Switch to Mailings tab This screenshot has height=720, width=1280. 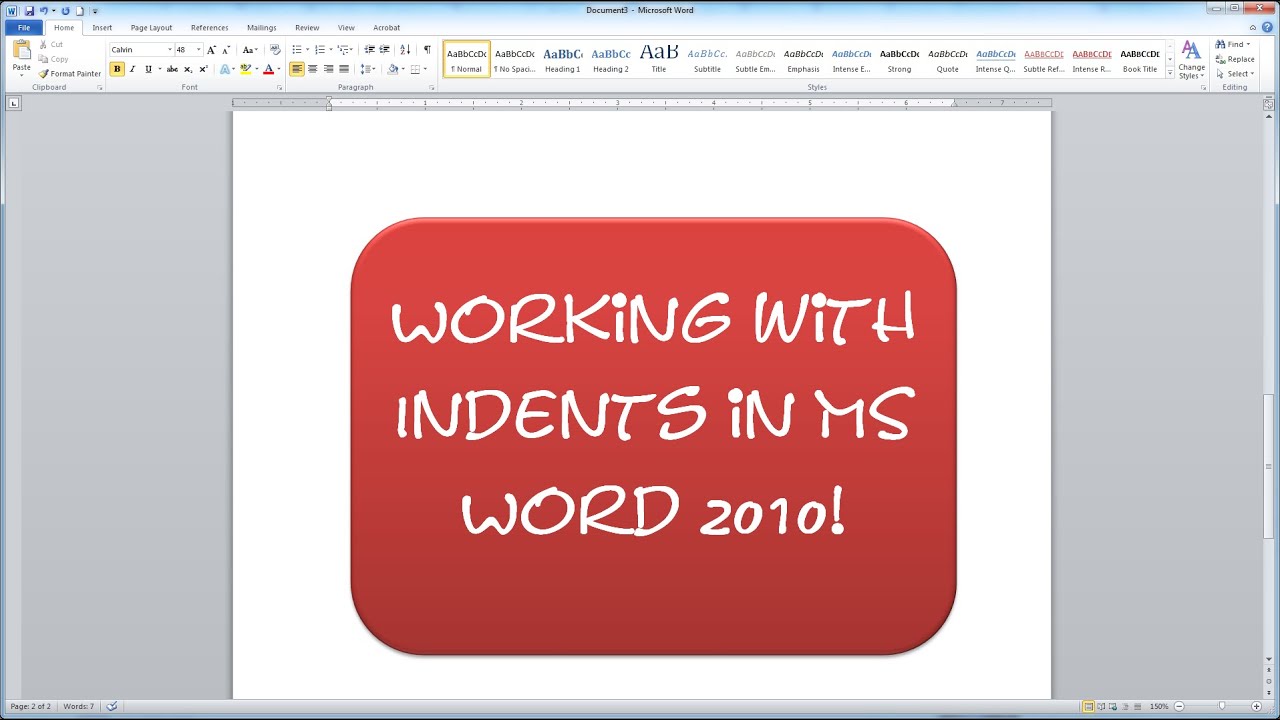pos(262,28)
